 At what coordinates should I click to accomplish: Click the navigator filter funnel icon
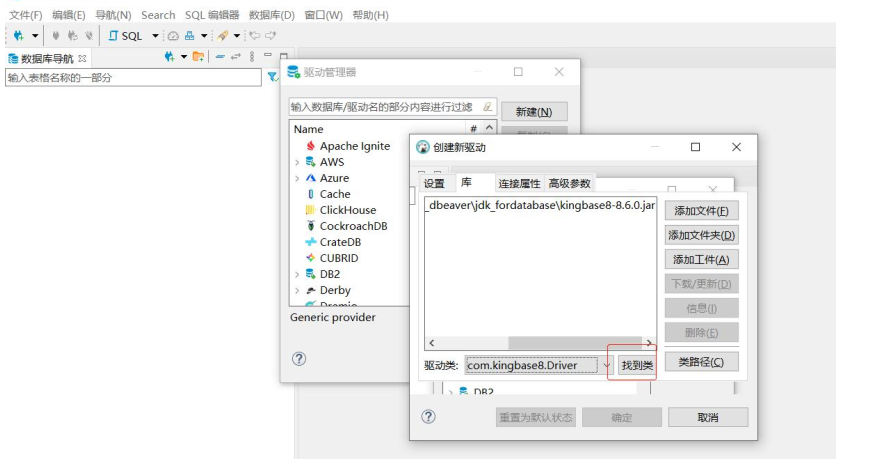point(272,77)
